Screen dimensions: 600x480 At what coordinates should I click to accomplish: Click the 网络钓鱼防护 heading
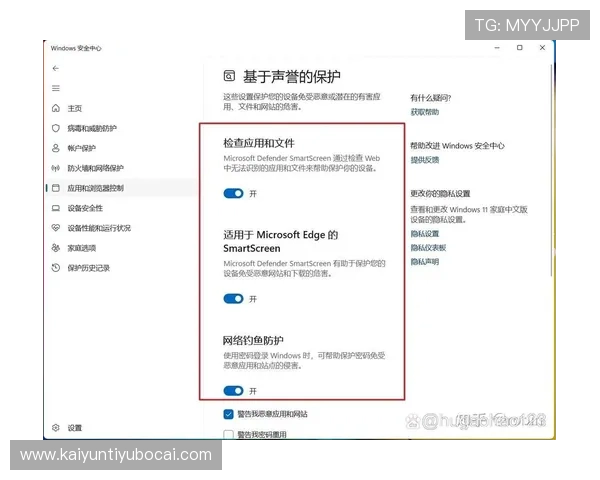click(253, 340)
